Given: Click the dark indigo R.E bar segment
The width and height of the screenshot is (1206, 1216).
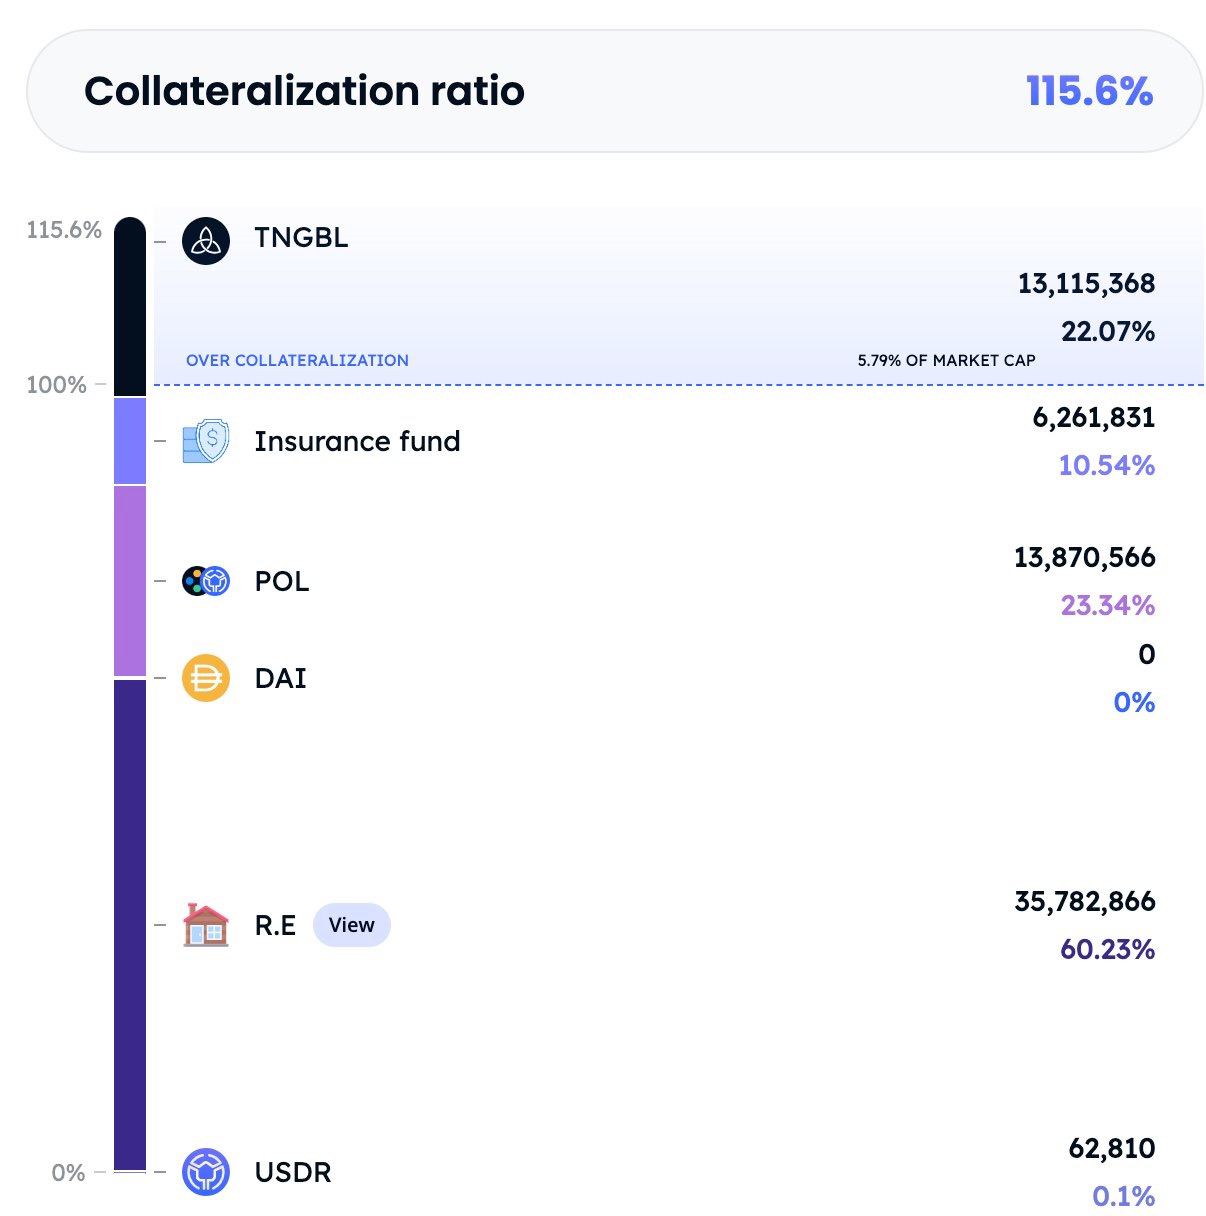Looking at the screenshot, I should [x=130, y=925].
